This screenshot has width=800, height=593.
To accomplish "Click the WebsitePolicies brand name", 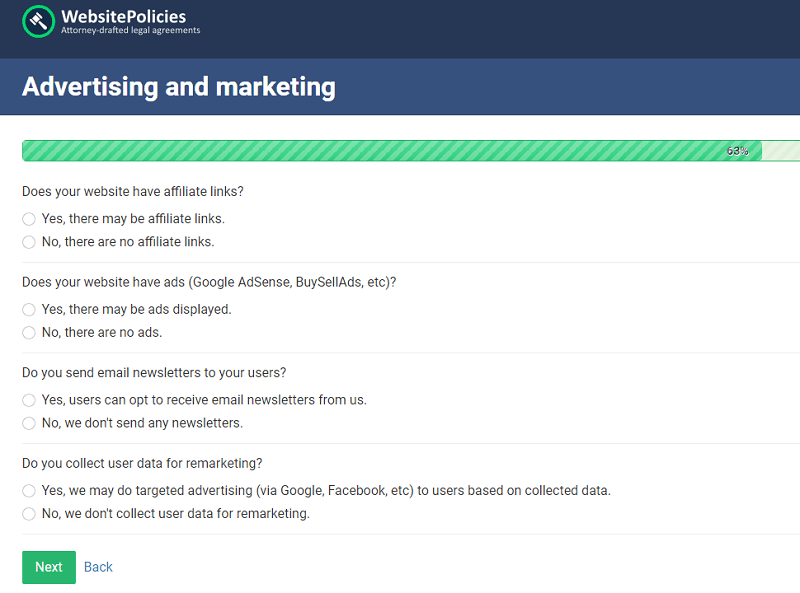I will click(123, 16).
